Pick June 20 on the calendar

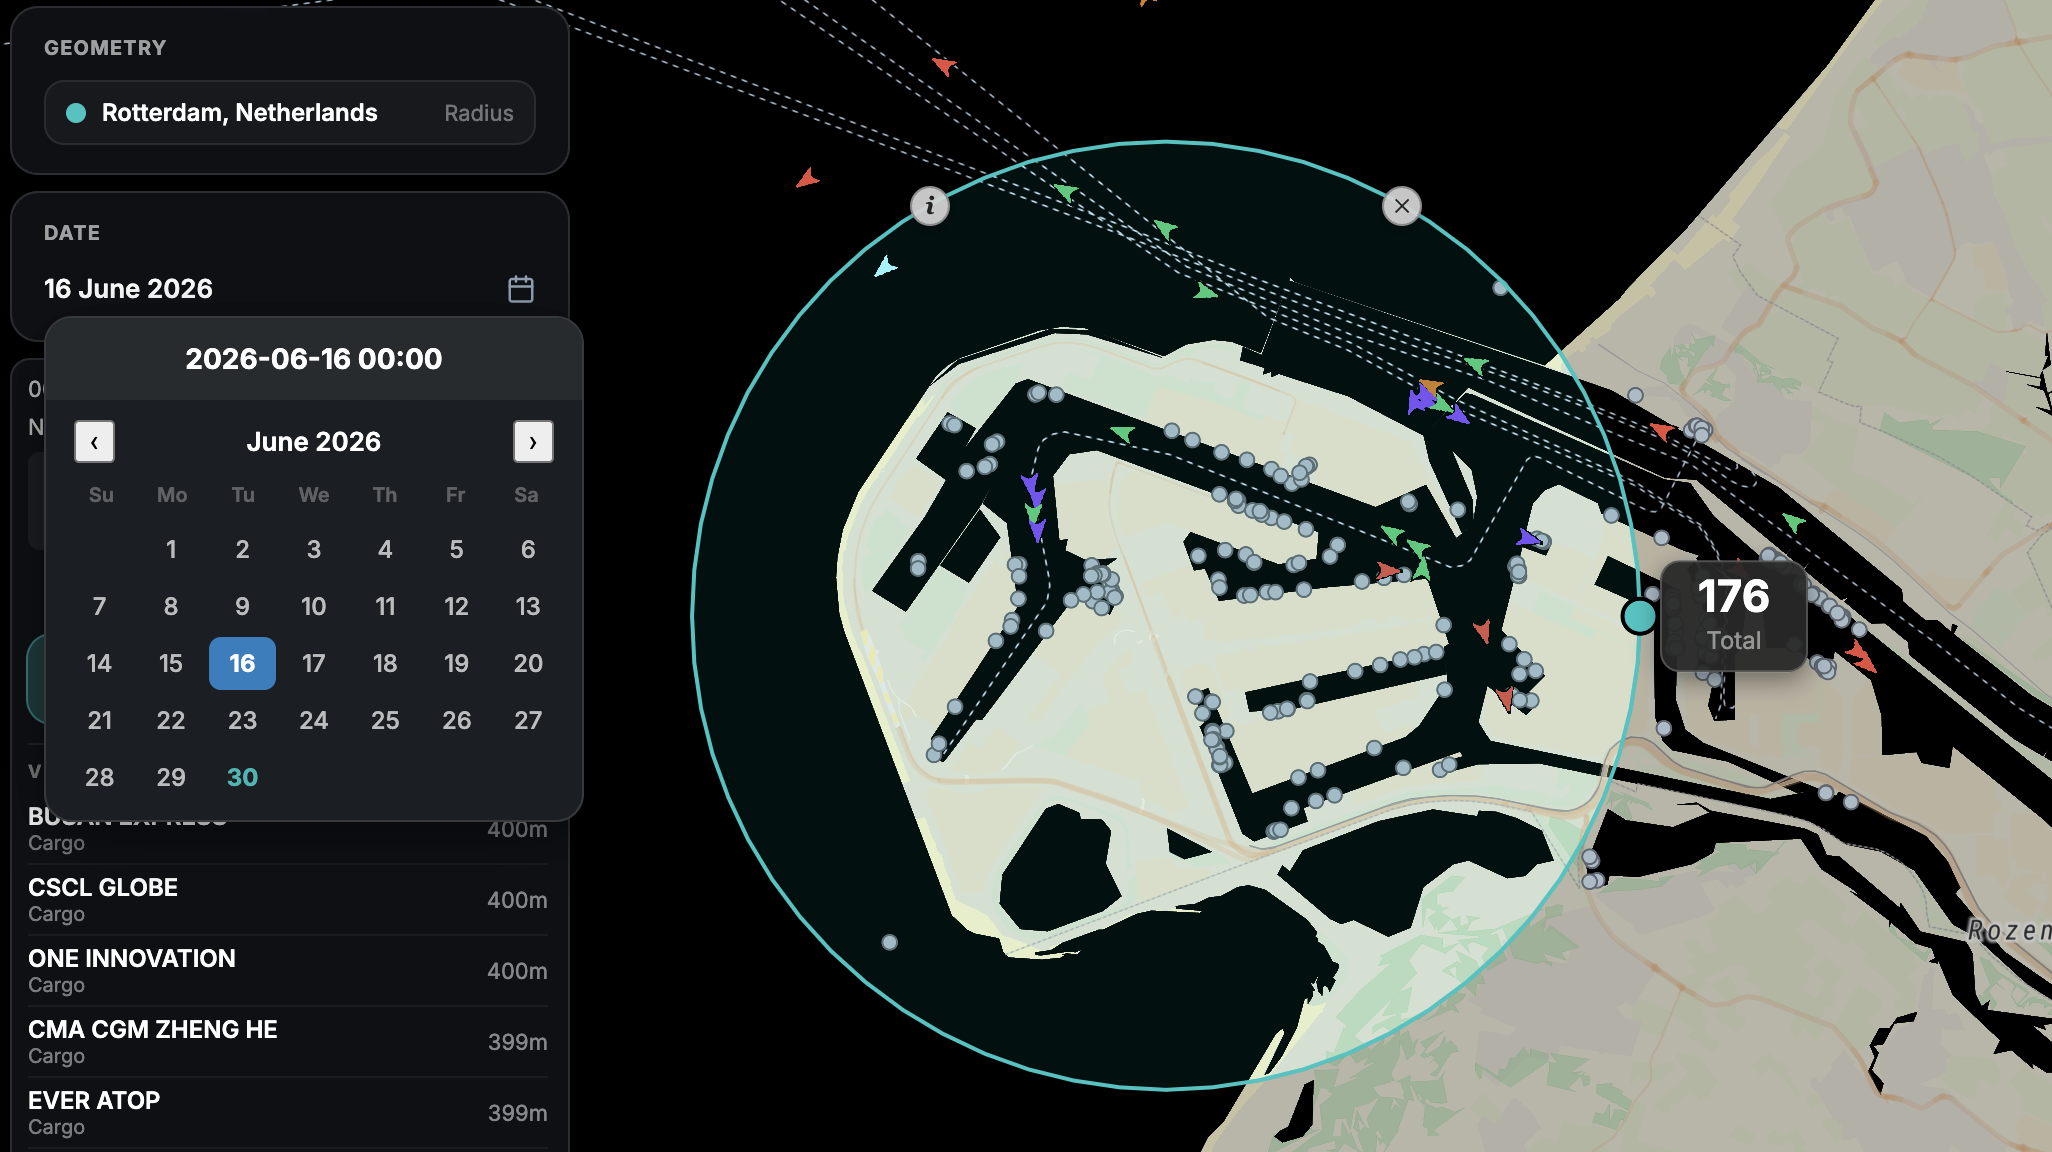(528, 663)
